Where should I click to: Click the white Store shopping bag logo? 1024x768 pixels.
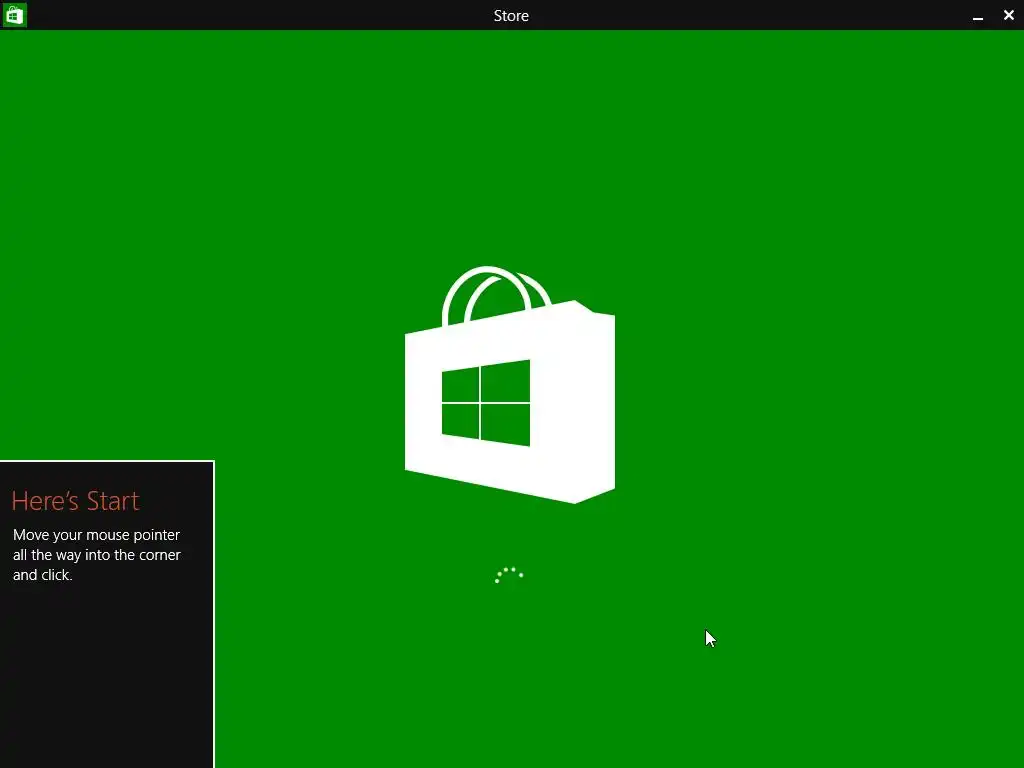tap(509, 385)
